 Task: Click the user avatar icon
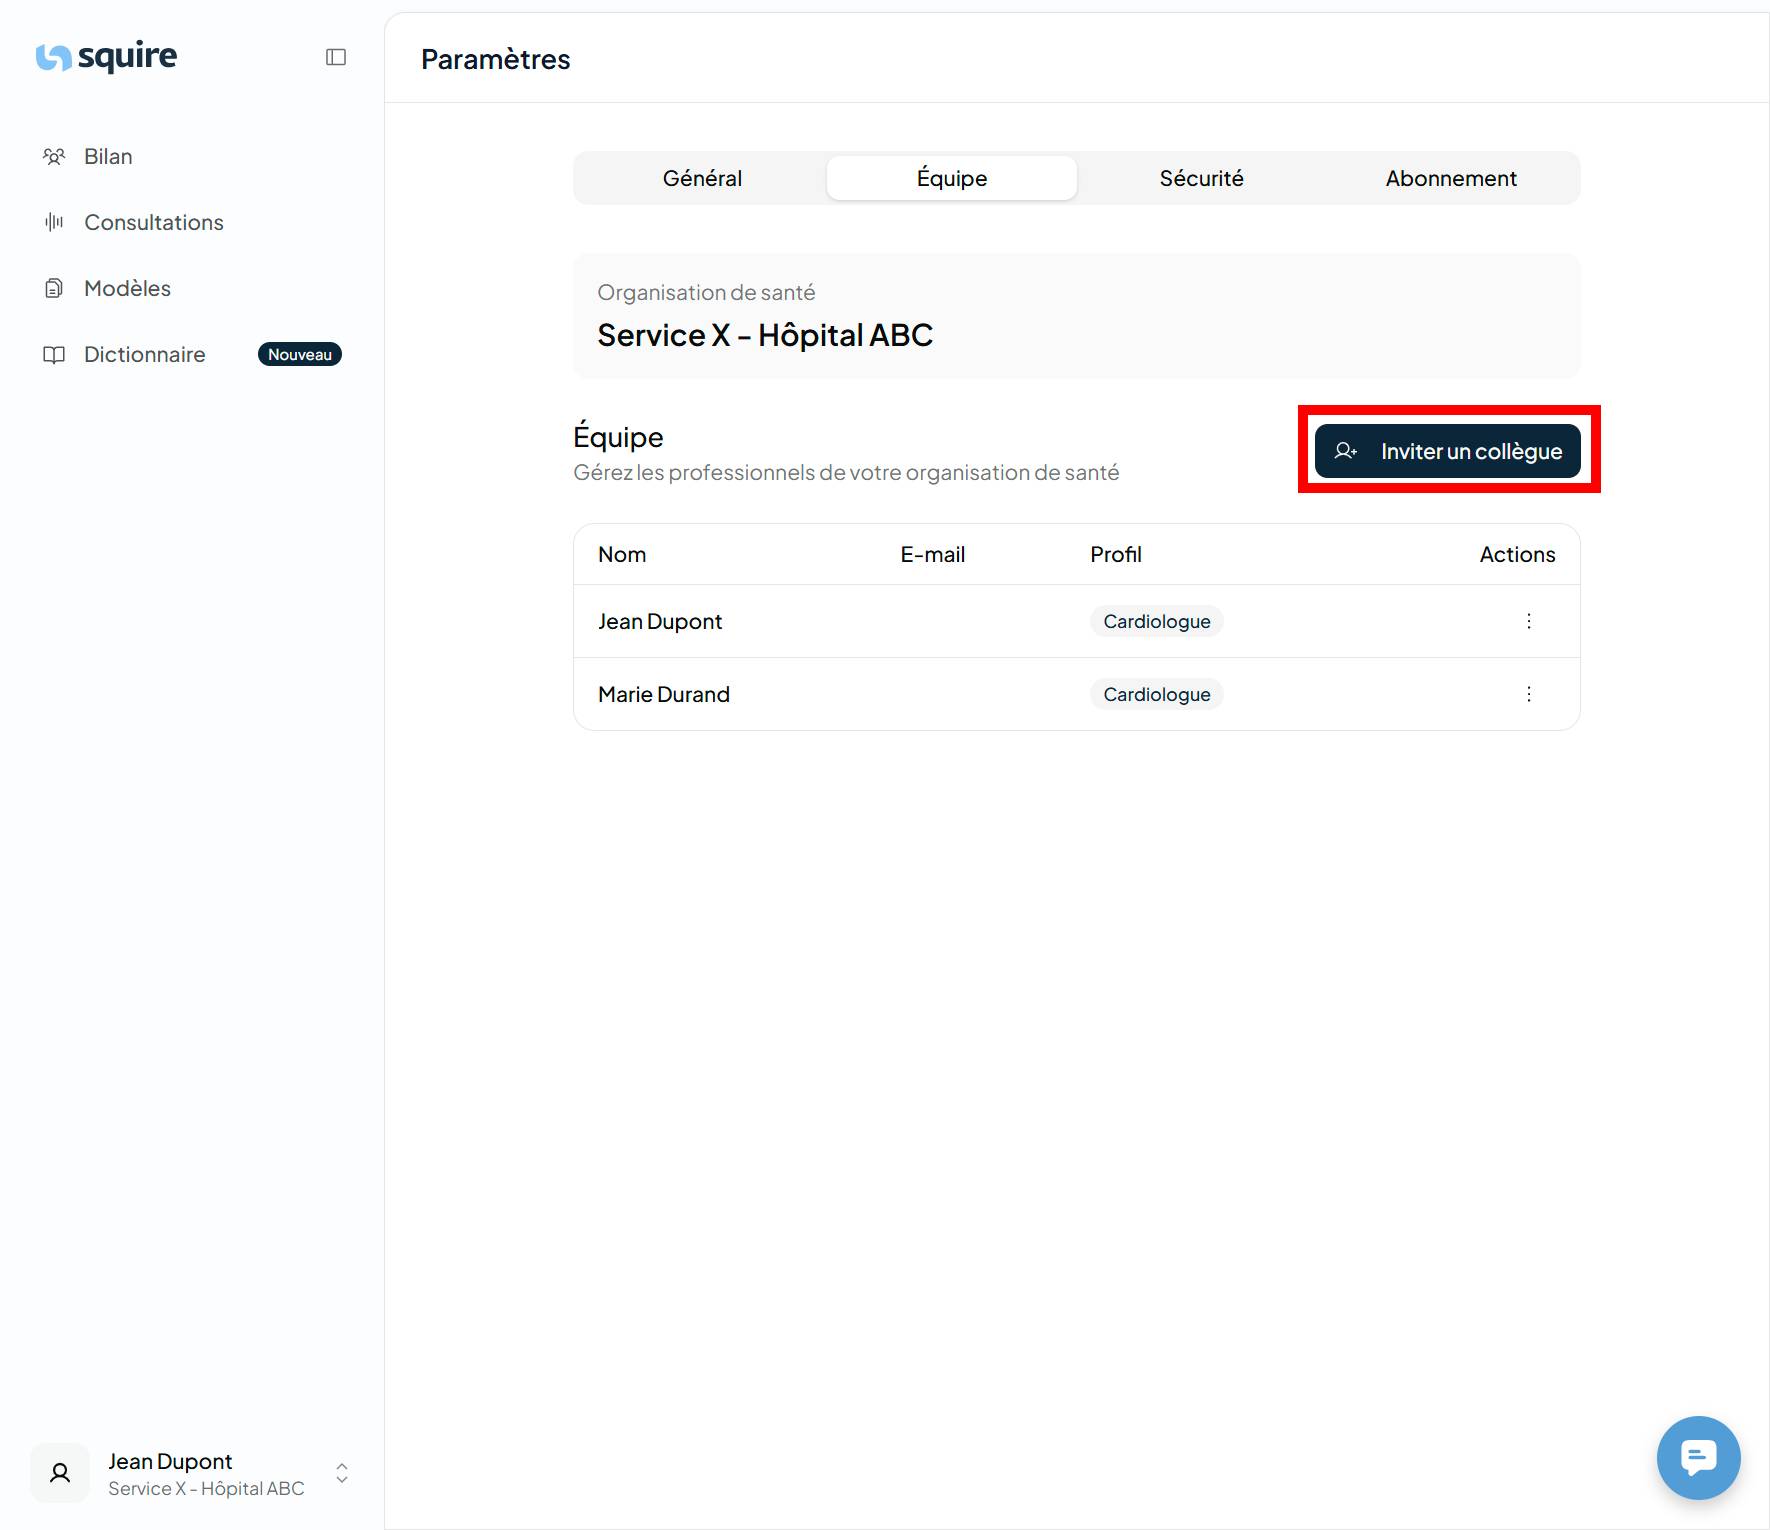[x=60, y=1473]
